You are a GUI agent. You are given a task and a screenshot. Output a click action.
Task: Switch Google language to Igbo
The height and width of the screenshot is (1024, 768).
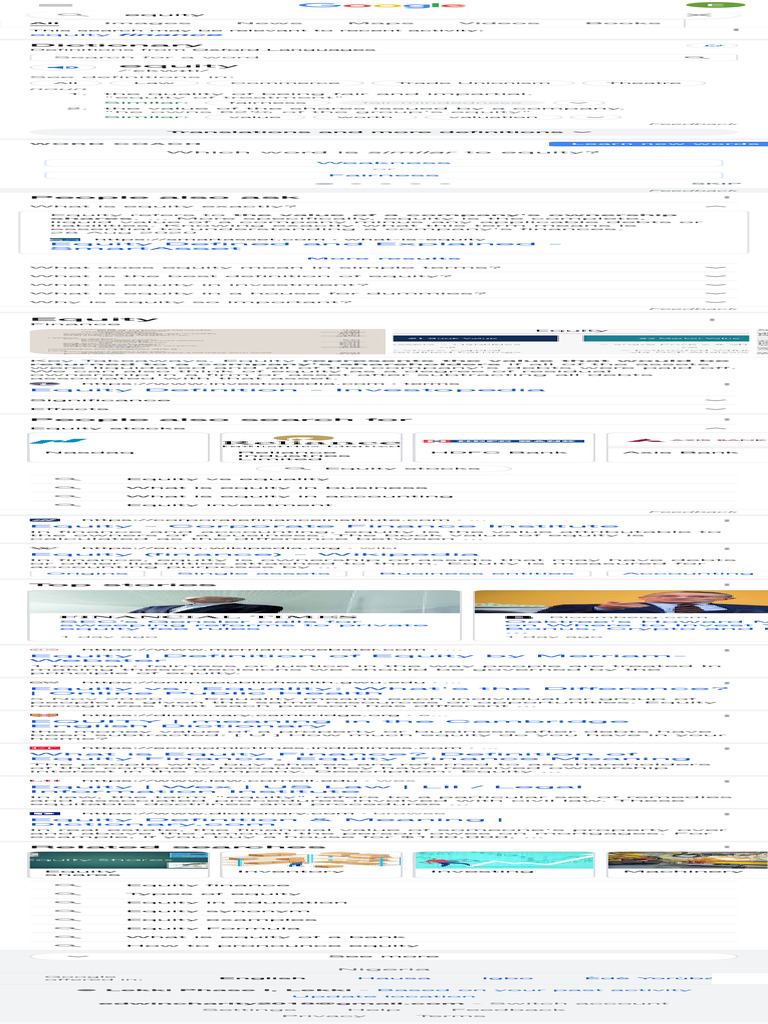(x=507, y=978)
